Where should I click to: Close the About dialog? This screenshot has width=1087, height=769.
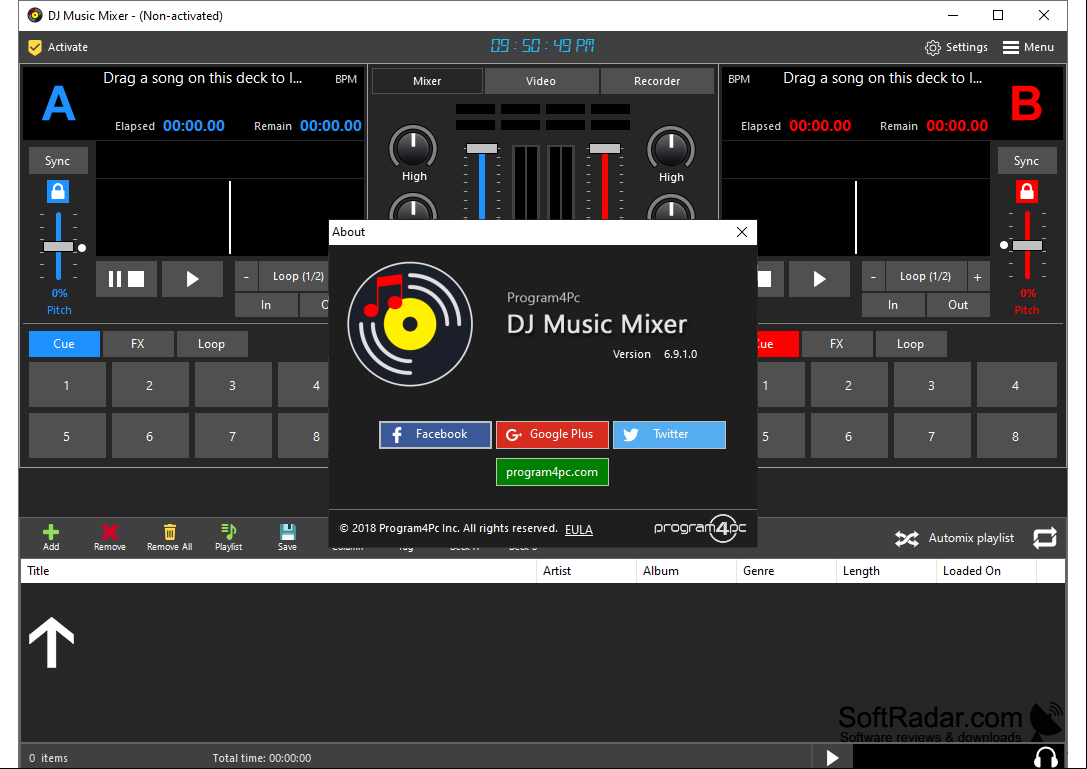742,232
